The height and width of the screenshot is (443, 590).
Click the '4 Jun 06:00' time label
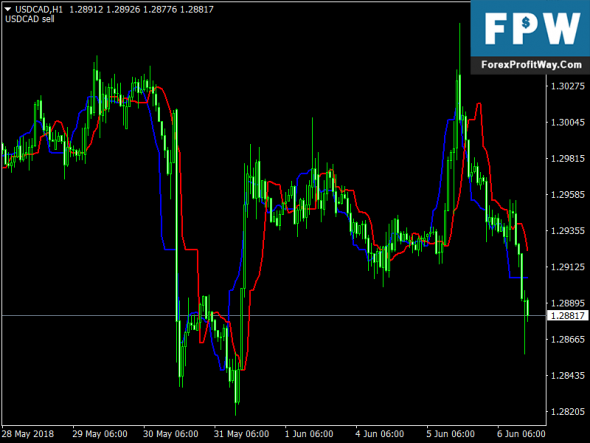point(379,434)
